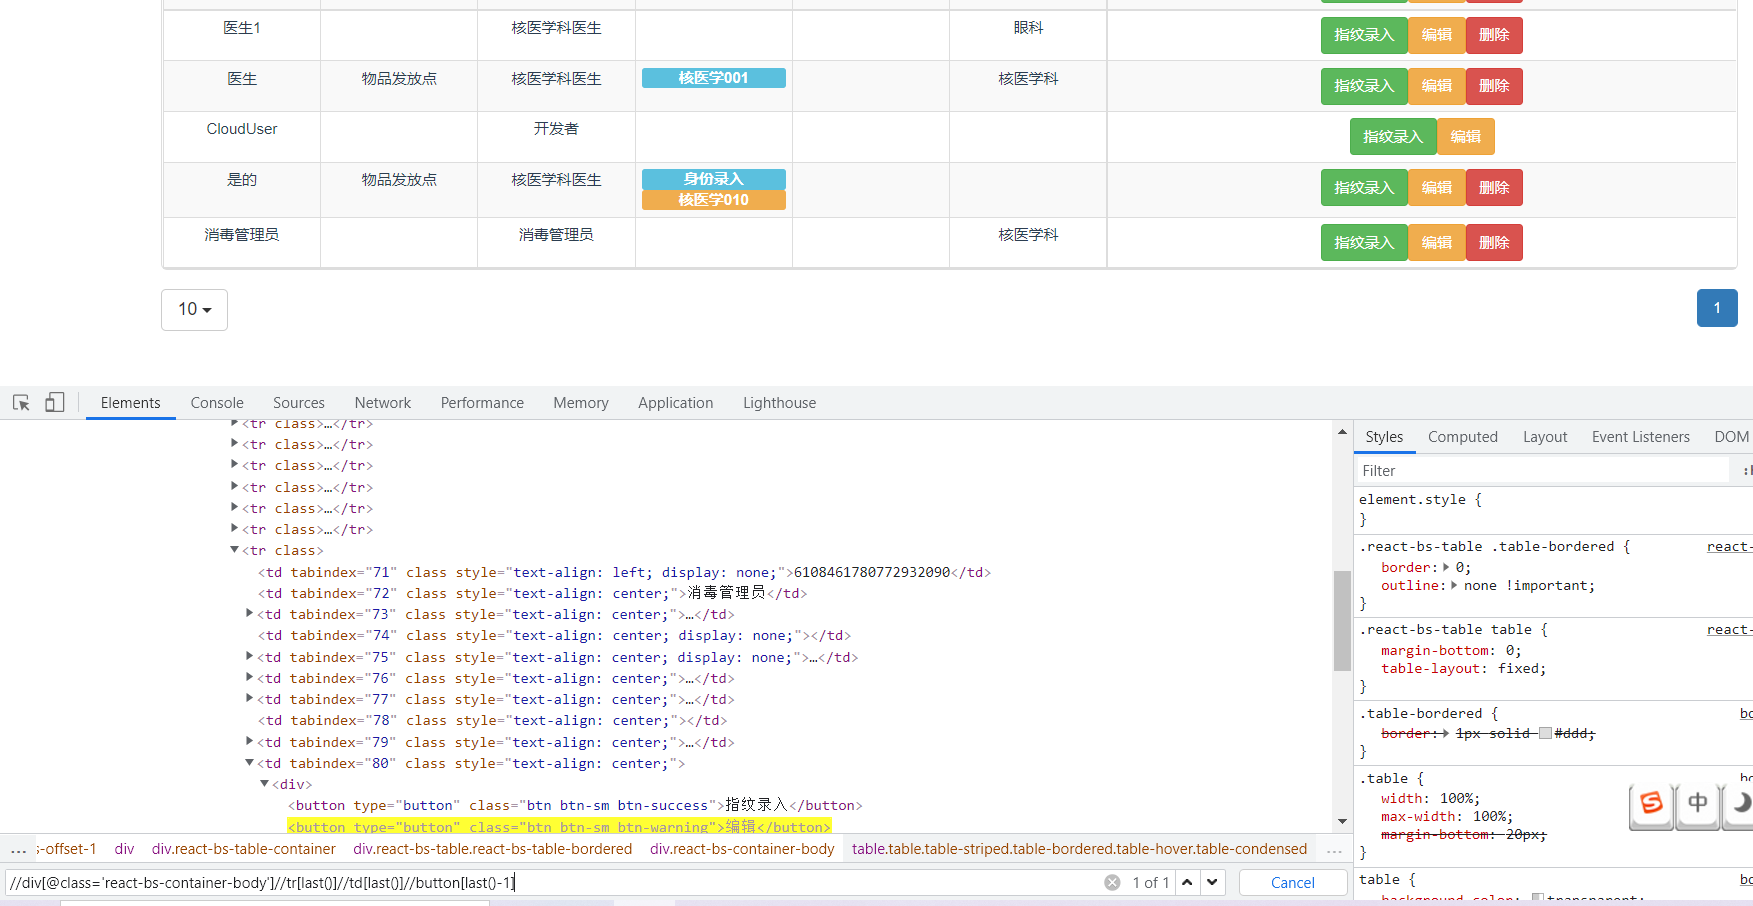Click the #ddd border color swatch
The width and height of the screenshot is (1753, 906).
[1545, 733]
